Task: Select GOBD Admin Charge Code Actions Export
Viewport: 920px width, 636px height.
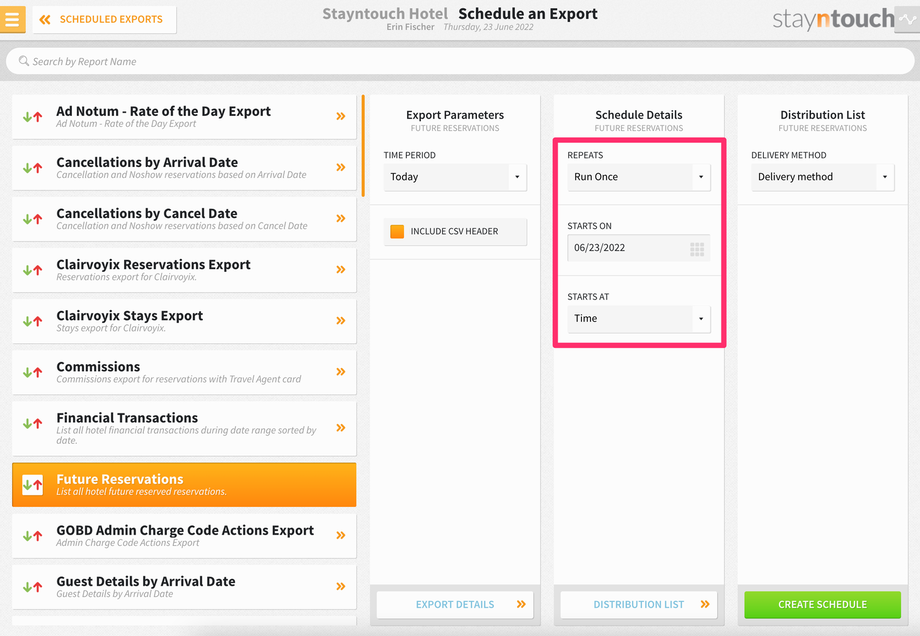Action: pos(184,536)
